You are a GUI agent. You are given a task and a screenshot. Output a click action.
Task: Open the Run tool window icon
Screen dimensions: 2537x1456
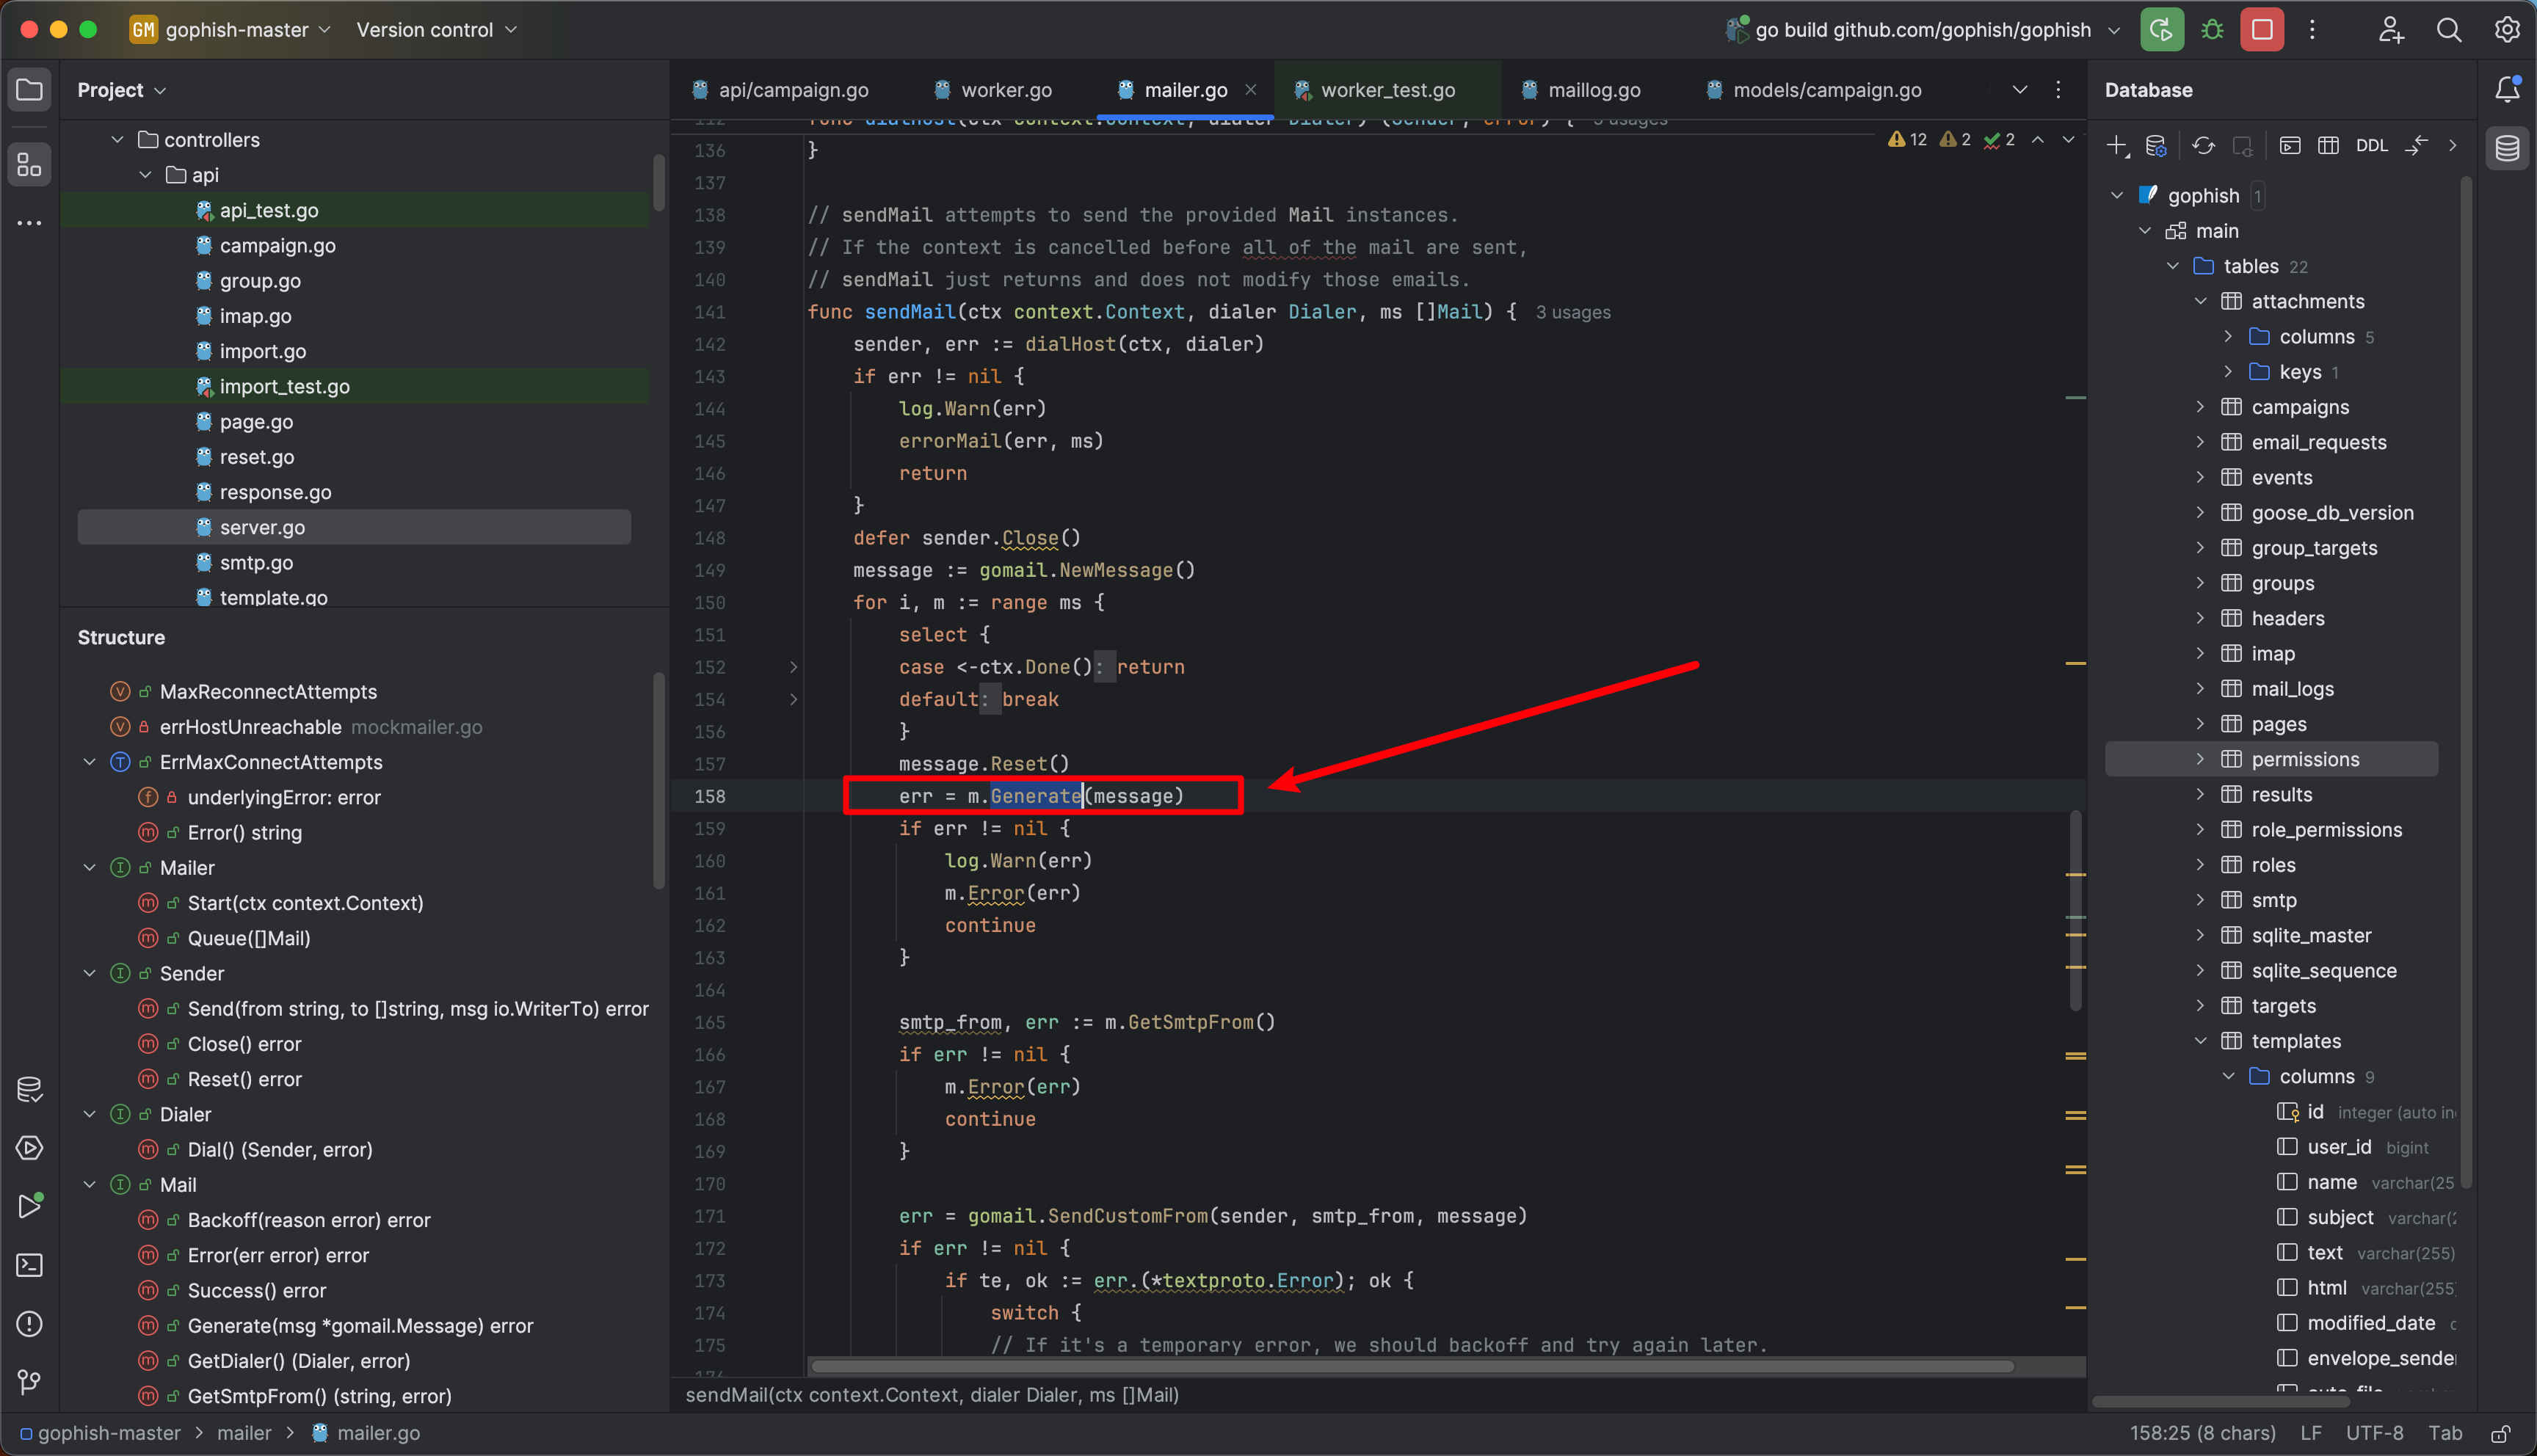coord(30,1206)
